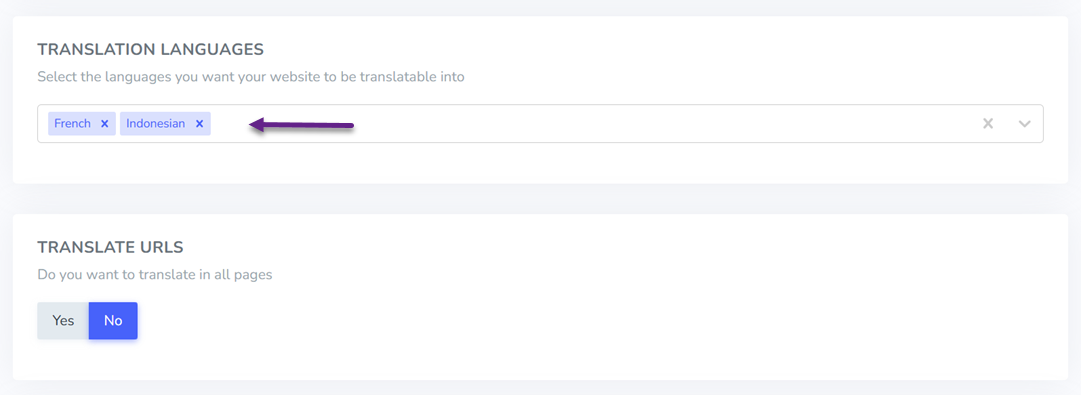
Task: Remove the French language tag
Action: [x=105, y=124]
